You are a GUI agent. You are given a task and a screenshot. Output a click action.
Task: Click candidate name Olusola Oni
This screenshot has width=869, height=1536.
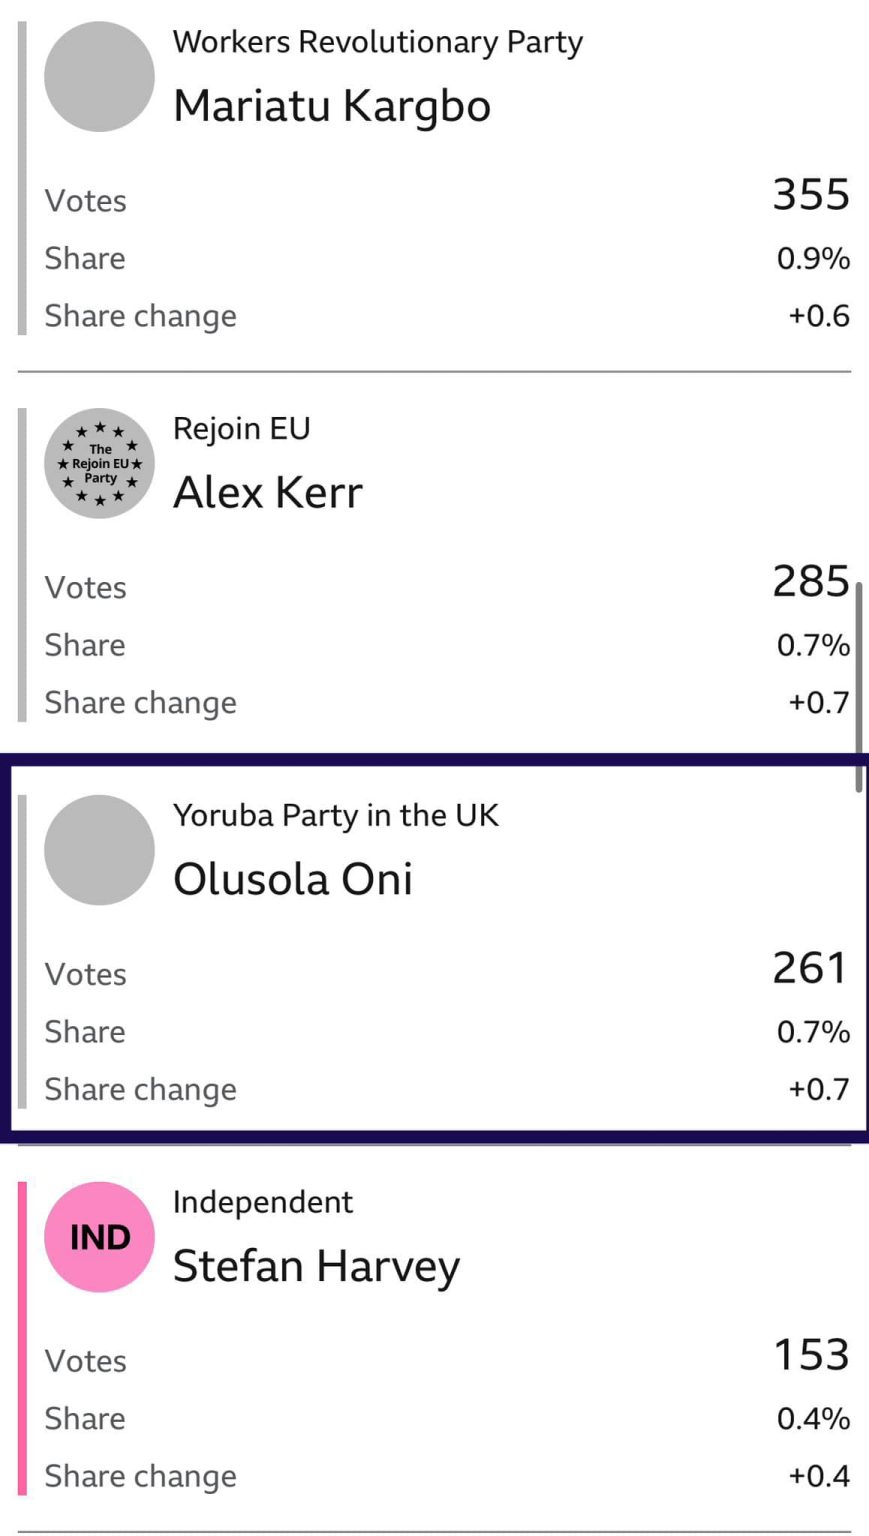[293, 880]
